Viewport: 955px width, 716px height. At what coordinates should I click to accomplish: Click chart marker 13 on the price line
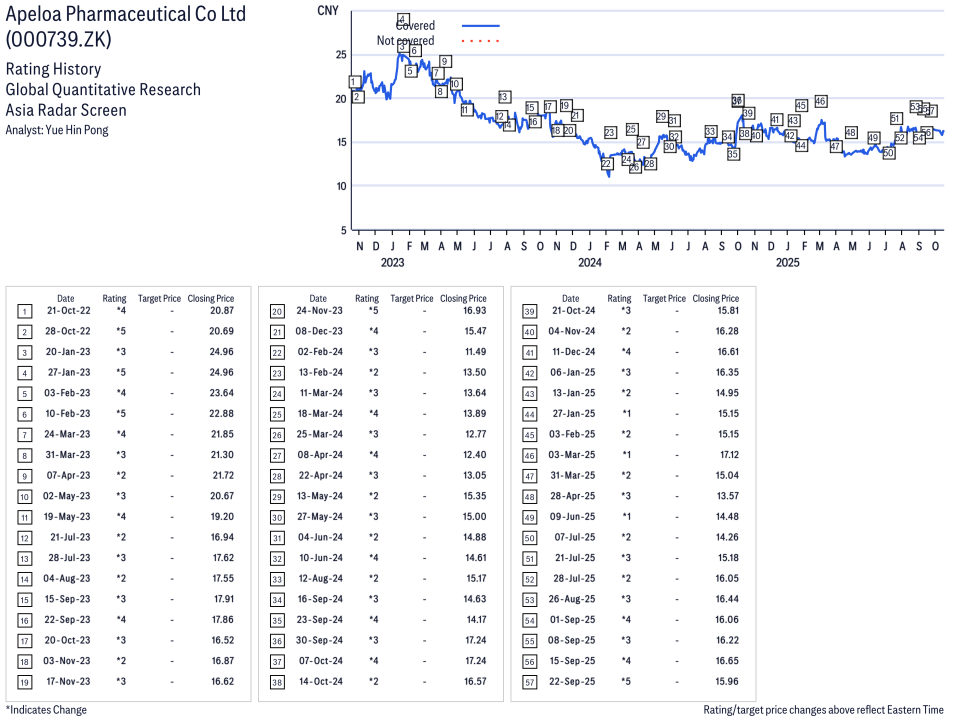pyautogui.click(x=504, y=97)
